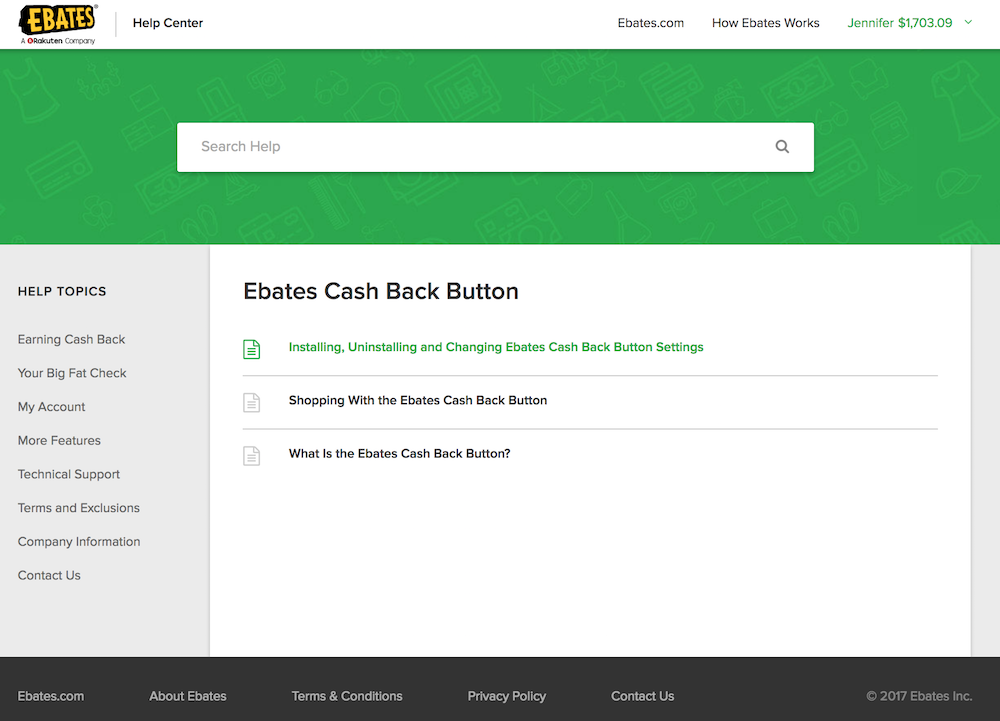
Task: Click the Ebates Cash Back Button page heading
Action: [x=381, y=291]
